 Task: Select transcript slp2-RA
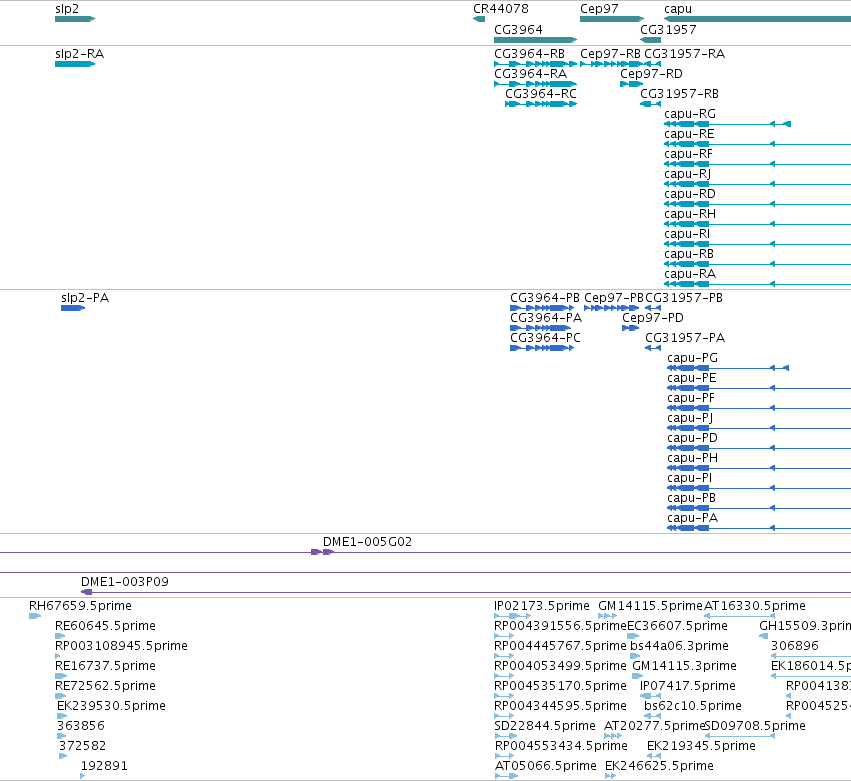(x=75, y=64)
